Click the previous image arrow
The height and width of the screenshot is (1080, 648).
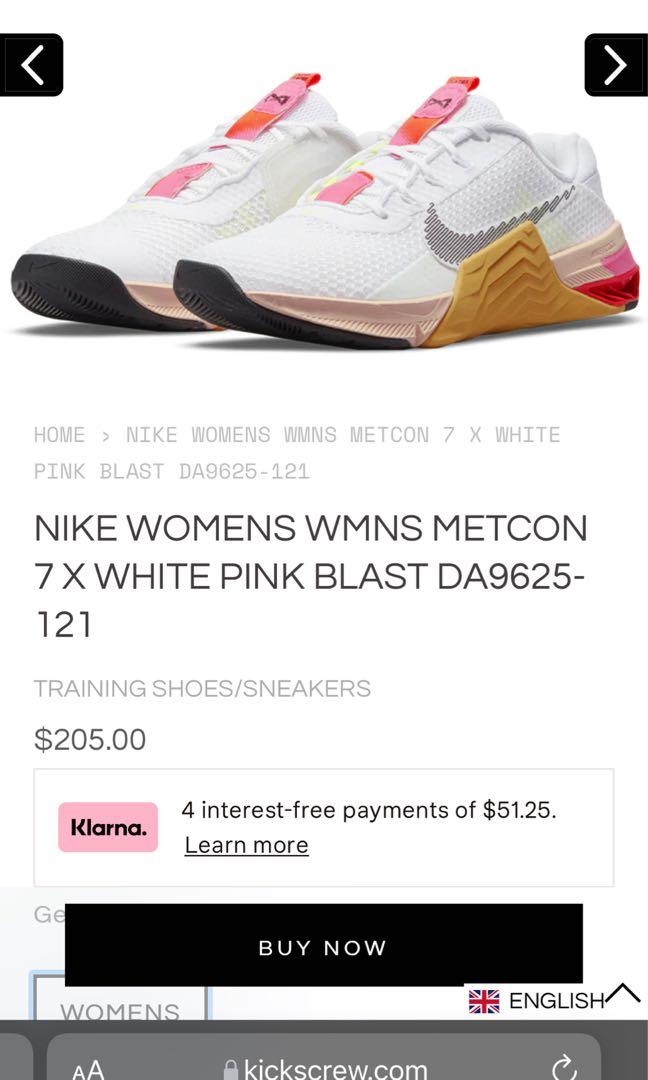32,65
